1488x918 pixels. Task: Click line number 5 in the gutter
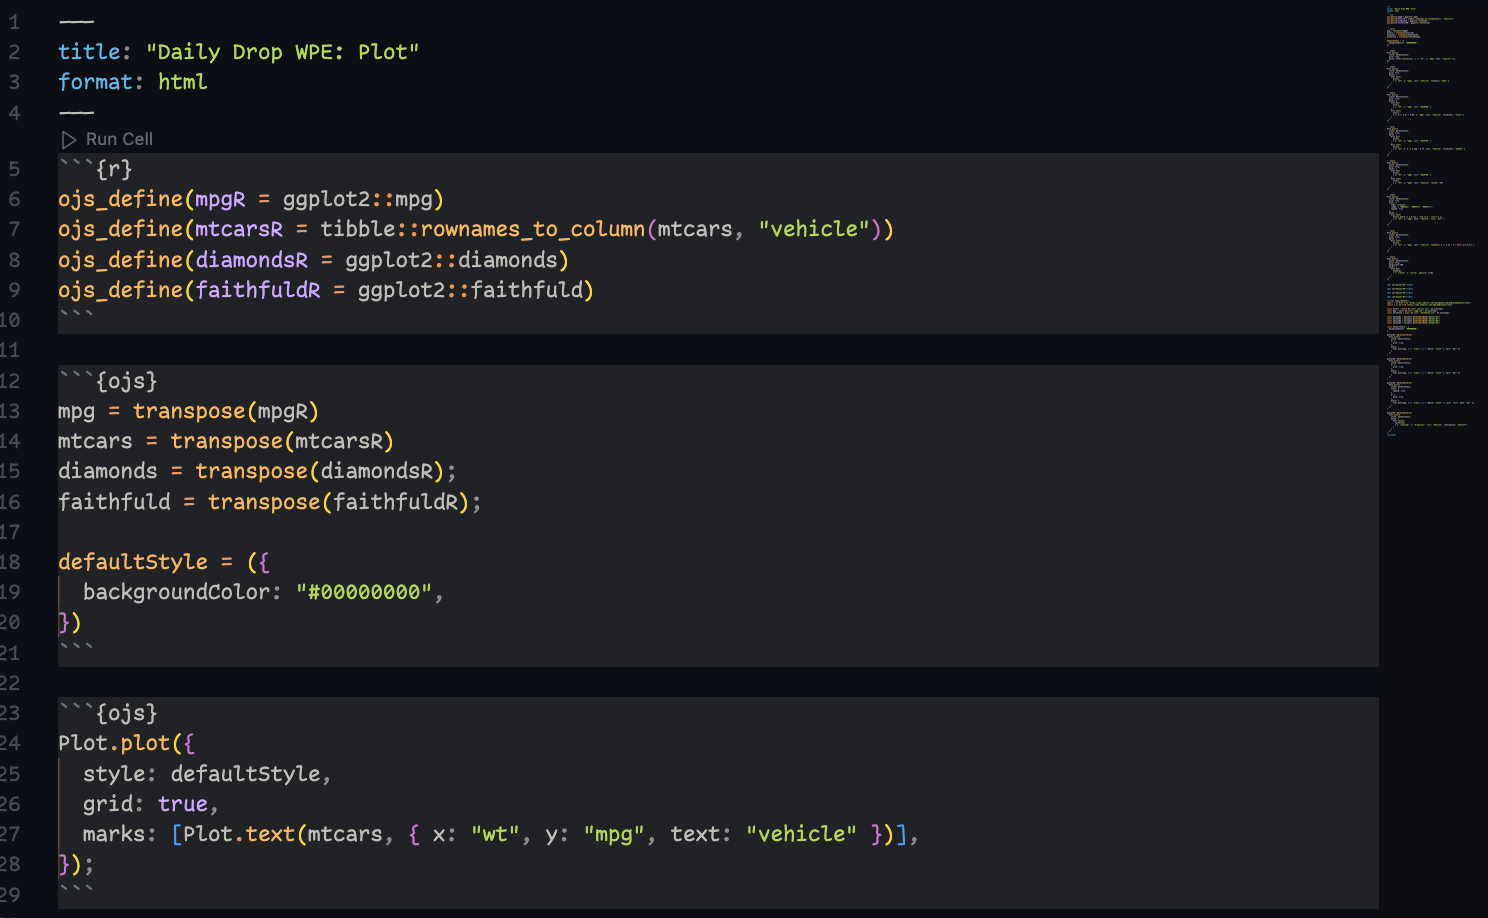(14, 169)
